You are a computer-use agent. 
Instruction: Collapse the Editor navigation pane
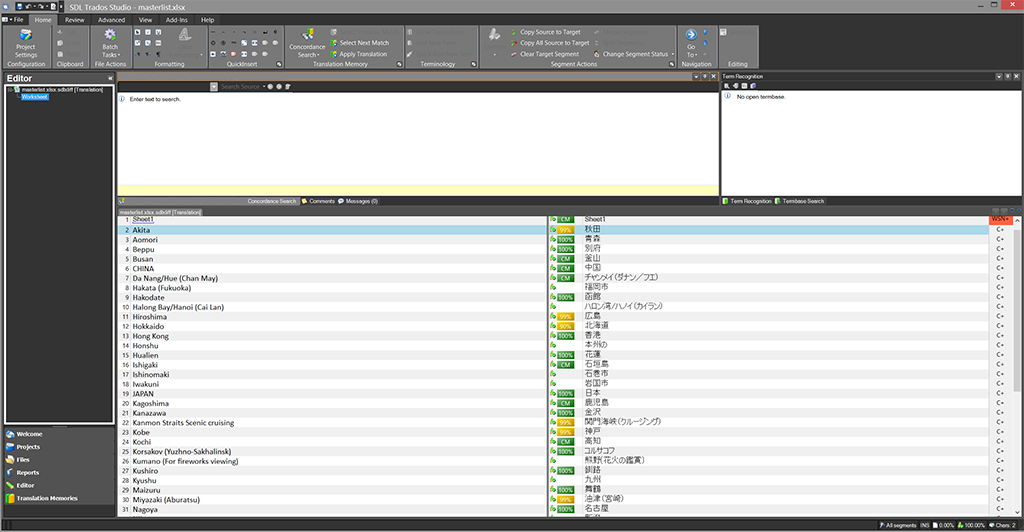tap(109, 78)
